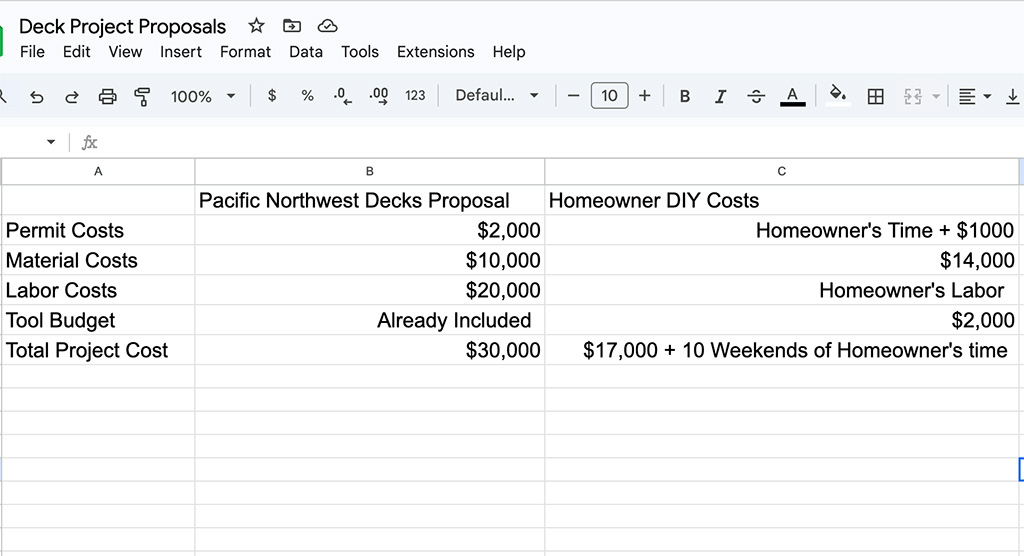
Task: Select the $14,000 cell
Action: [x=782, y=260]
